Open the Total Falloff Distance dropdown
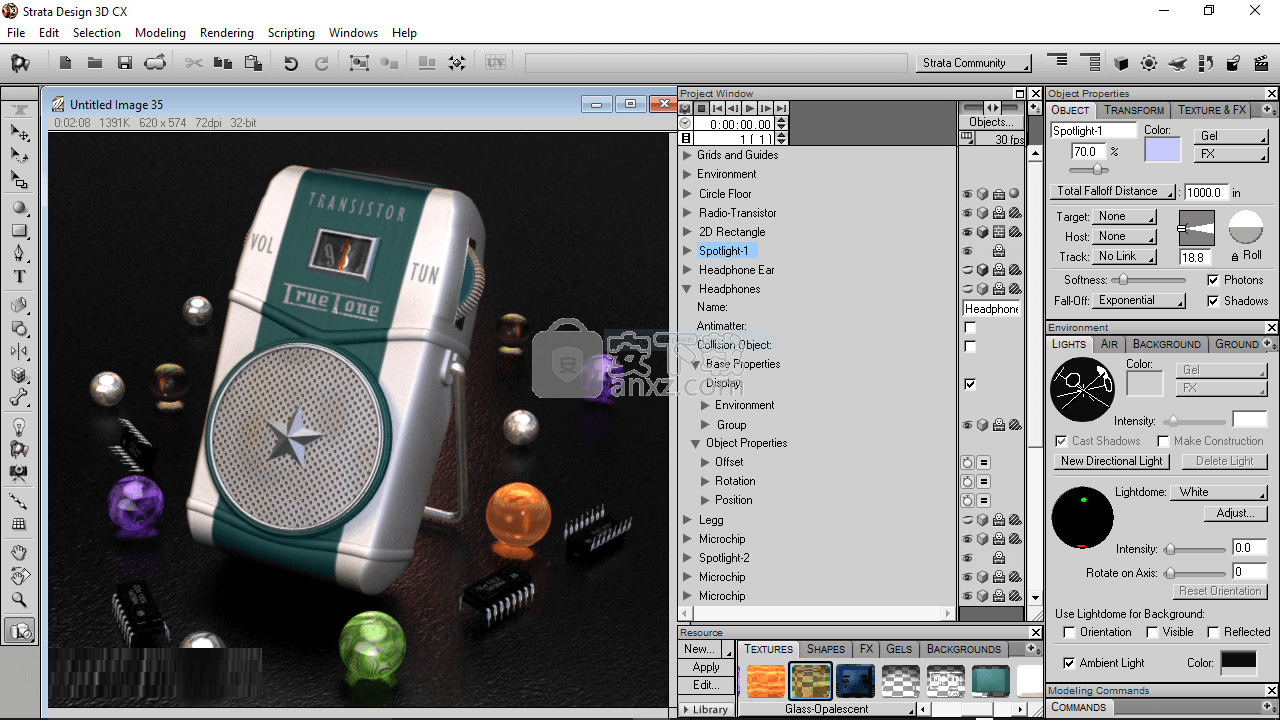This screenshot has height=720, width=1280. click(1113, 191)
